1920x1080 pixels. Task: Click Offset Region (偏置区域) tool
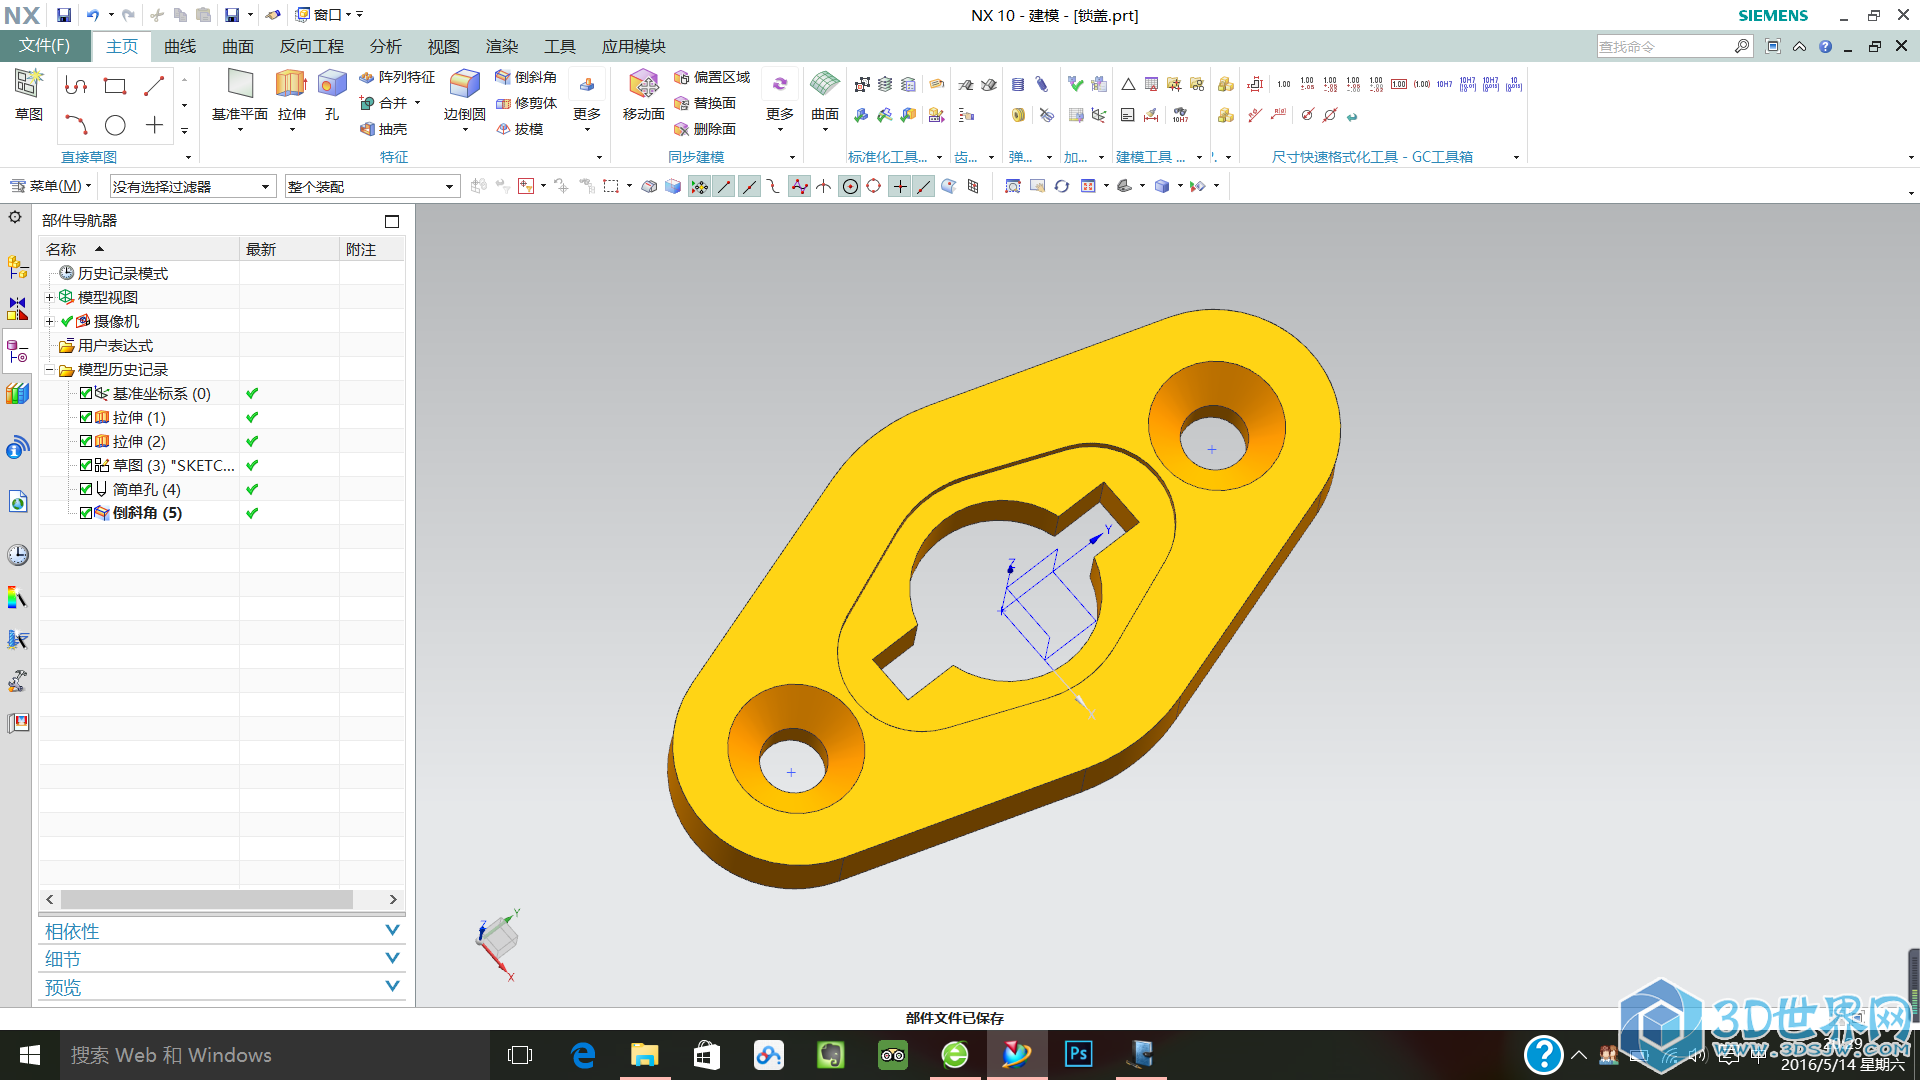point(711,77)
